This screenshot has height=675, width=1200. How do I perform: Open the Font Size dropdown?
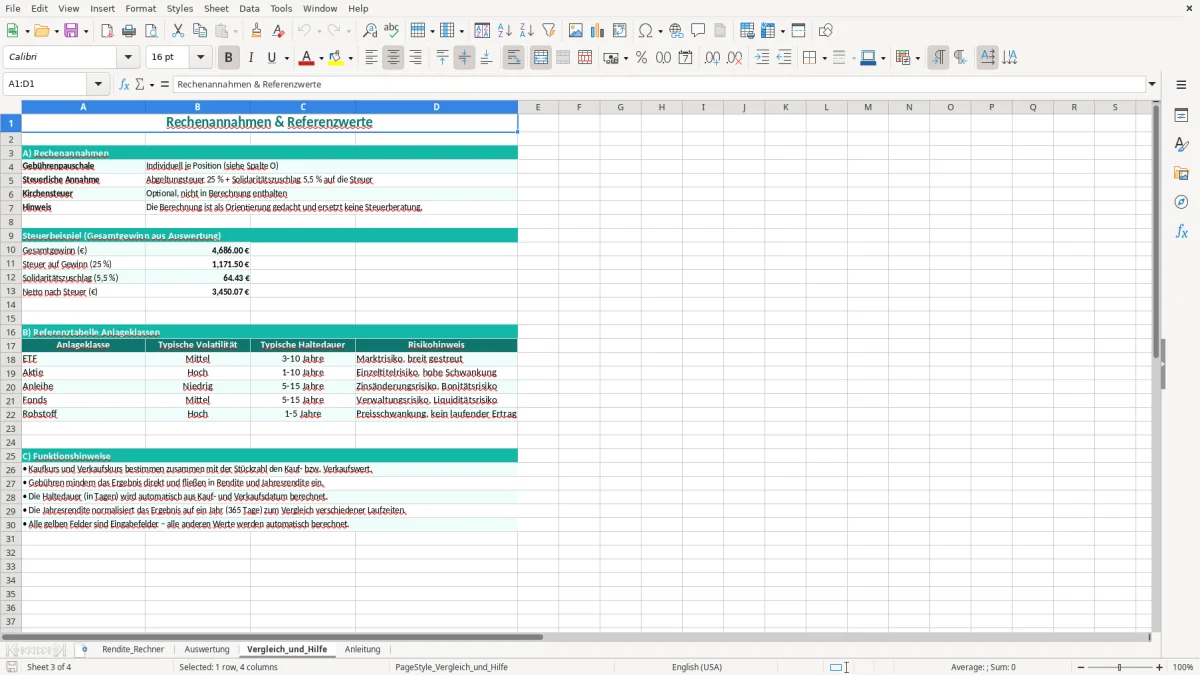[200, 58]
